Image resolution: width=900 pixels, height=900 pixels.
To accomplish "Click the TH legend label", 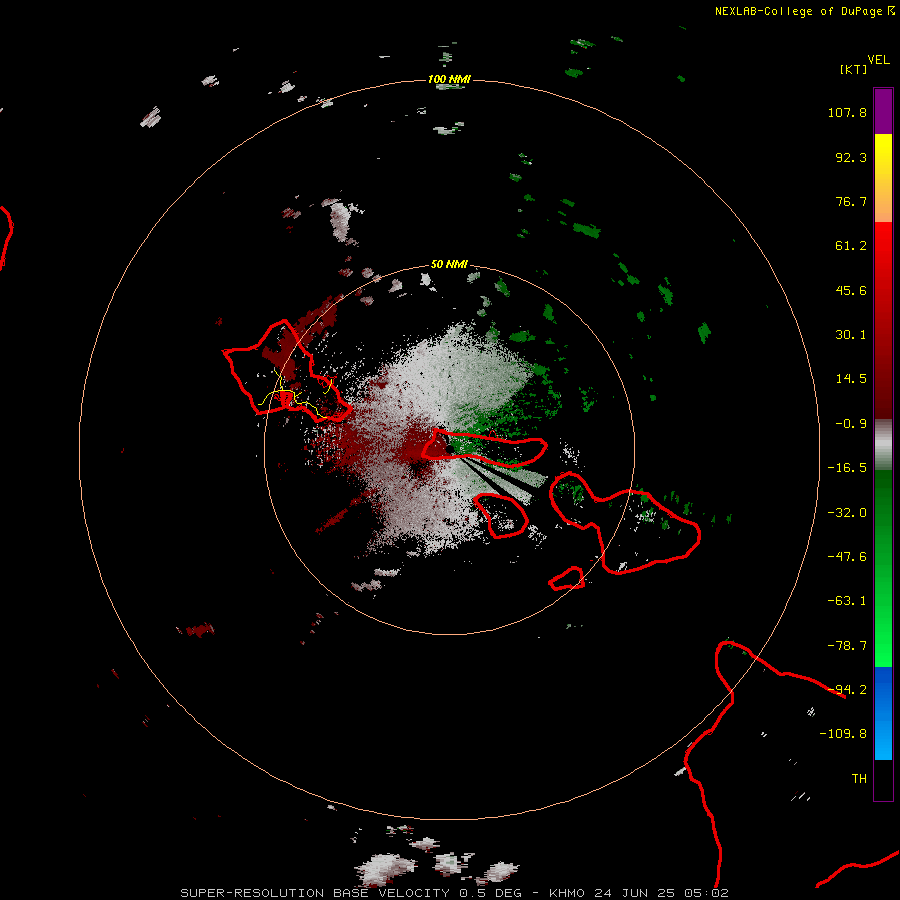I will coord(859,779).
